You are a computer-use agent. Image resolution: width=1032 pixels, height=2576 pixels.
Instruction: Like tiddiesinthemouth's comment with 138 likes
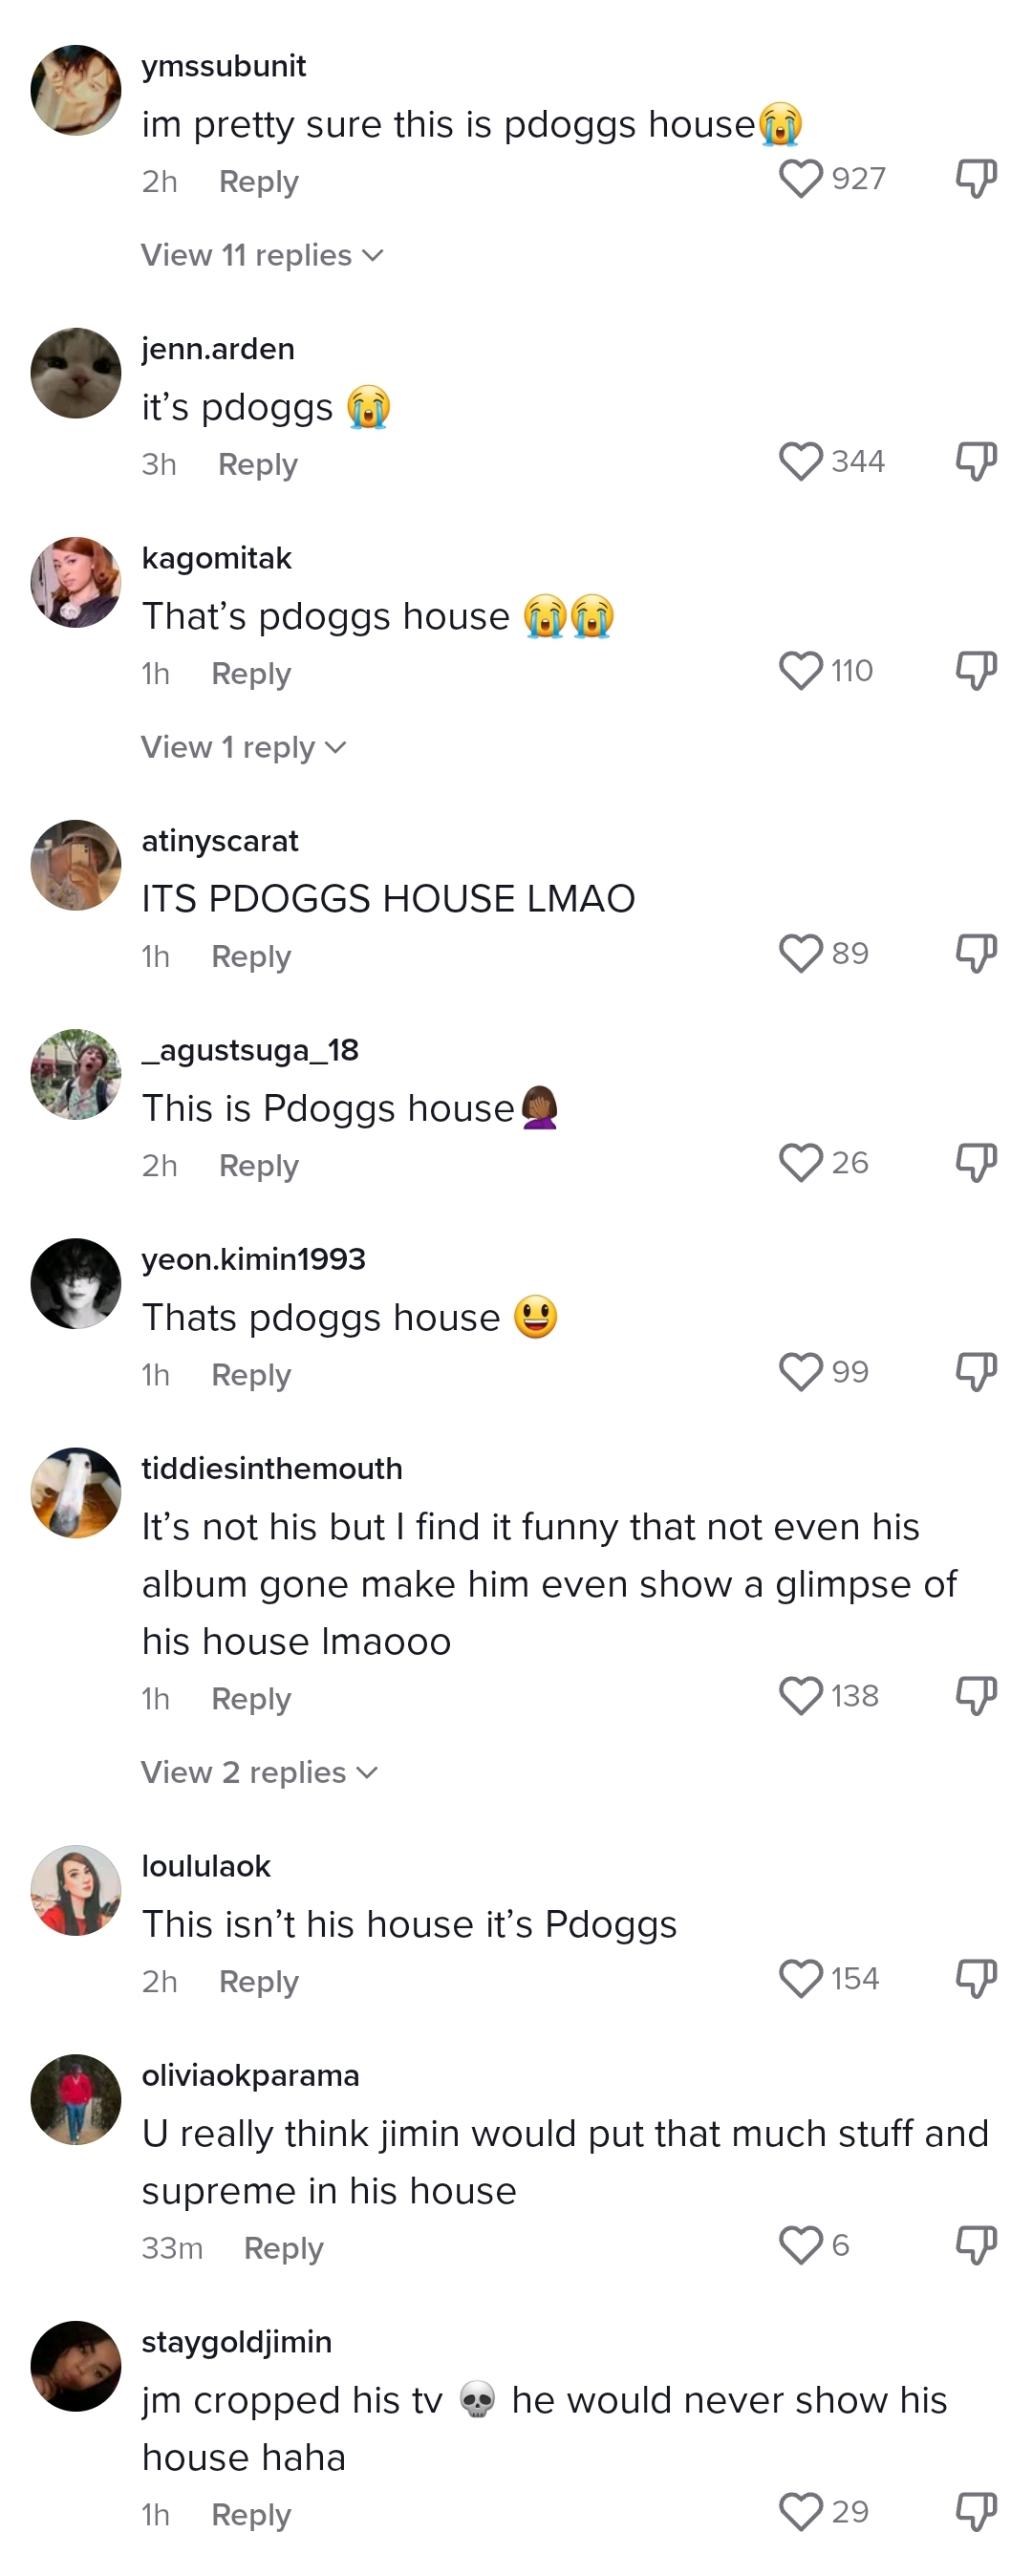800,1696
